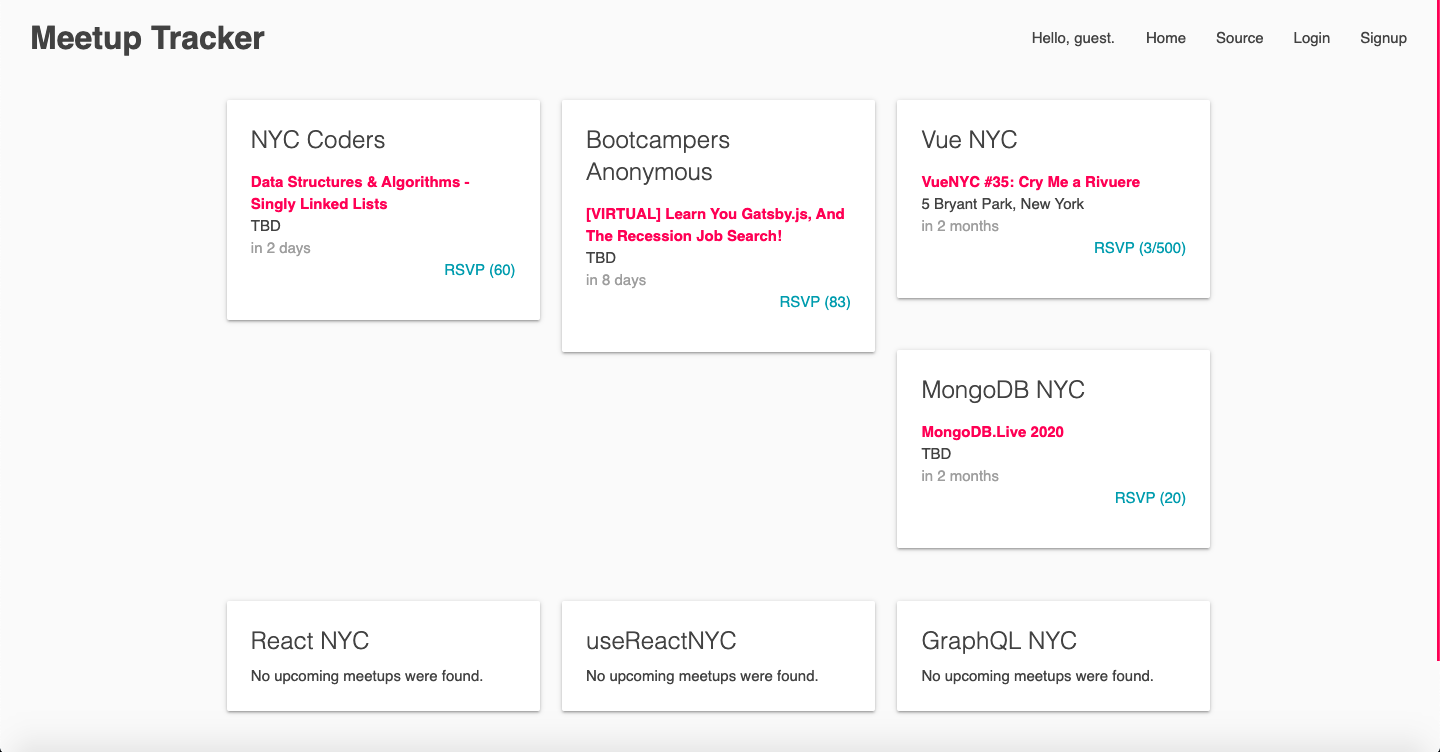Select the NYC Coders card heading

(x=318, y=140)
